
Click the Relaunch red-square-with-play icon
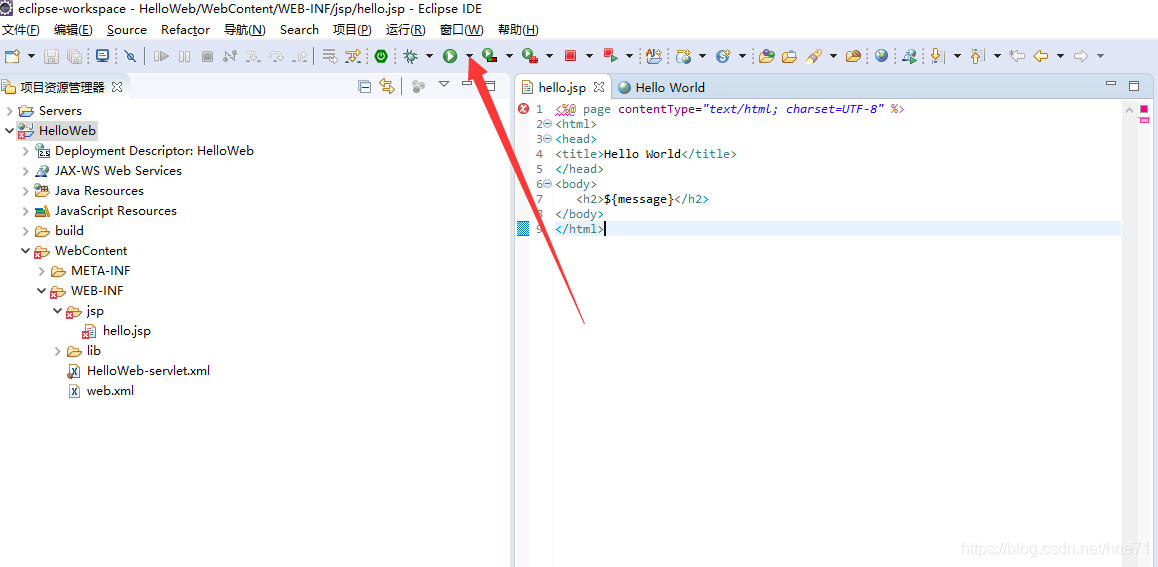click(x=610, y=55)
